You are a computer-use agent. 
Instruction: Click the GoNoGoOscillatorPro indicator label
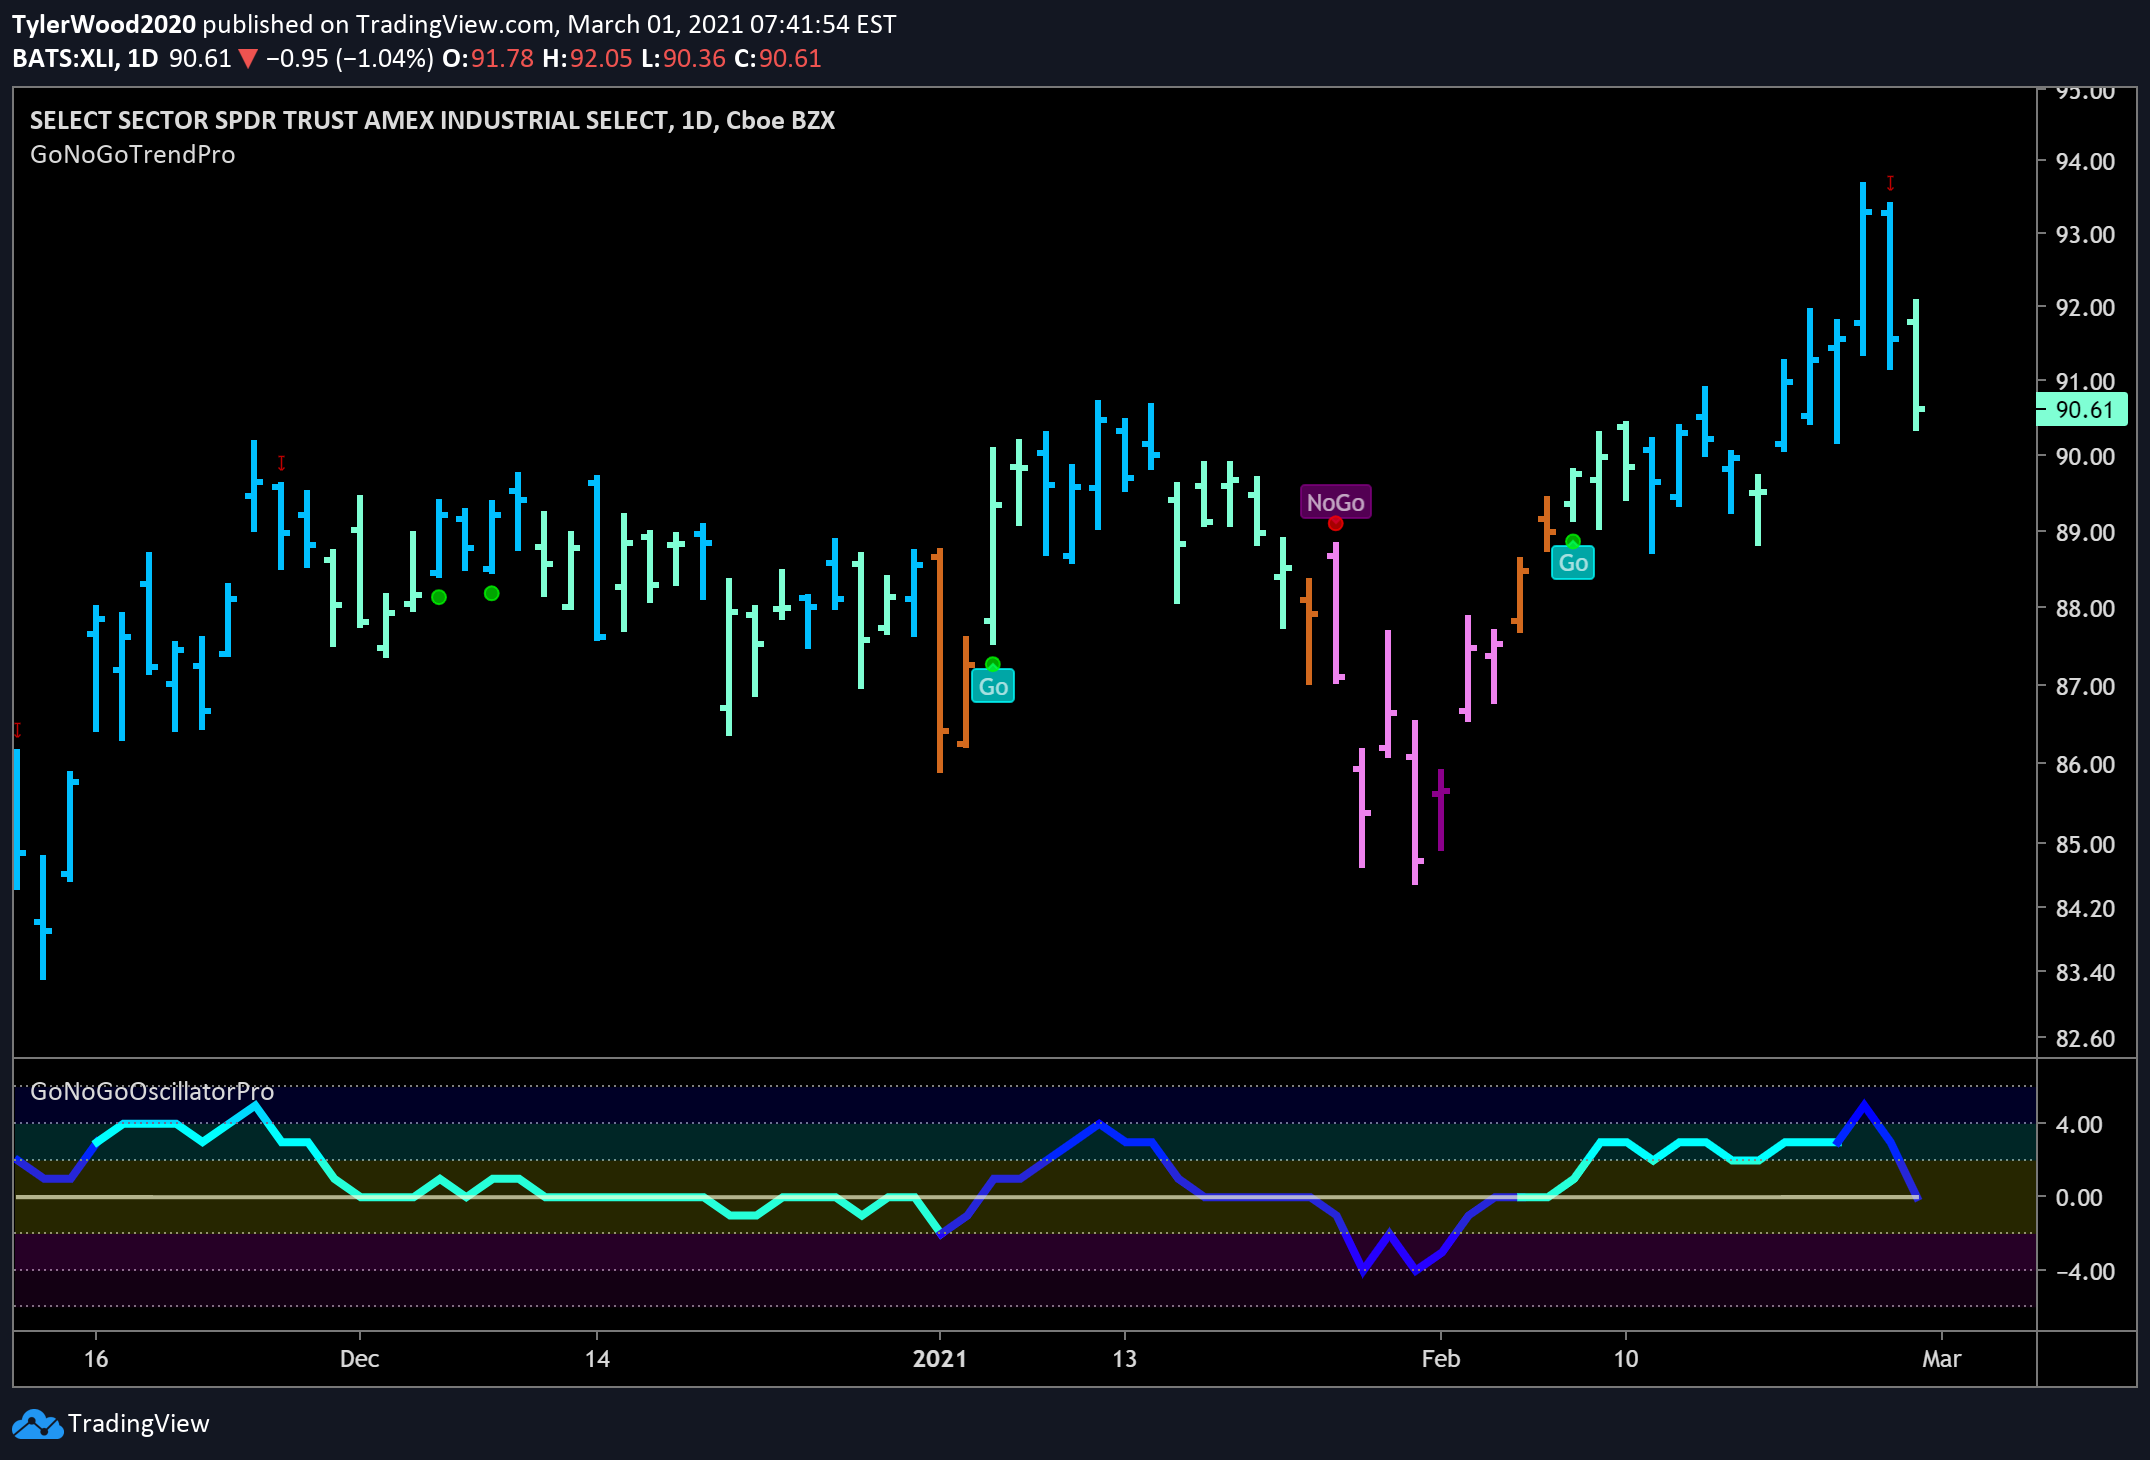click(152, 1091)
